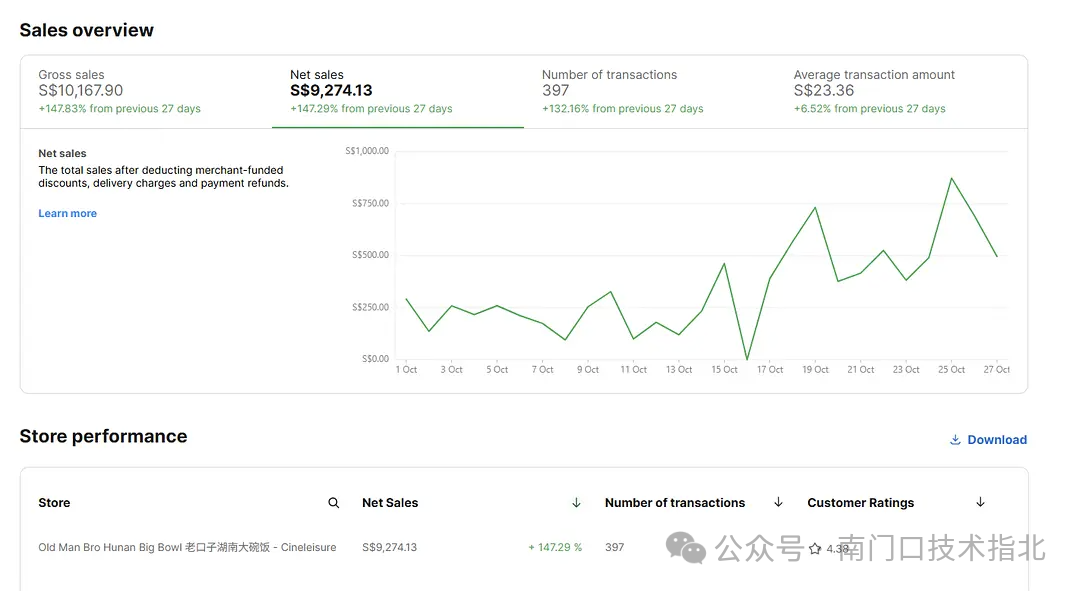
Task: Click the 397 transactions cell in the store row
Action: (x=615, y=547)
